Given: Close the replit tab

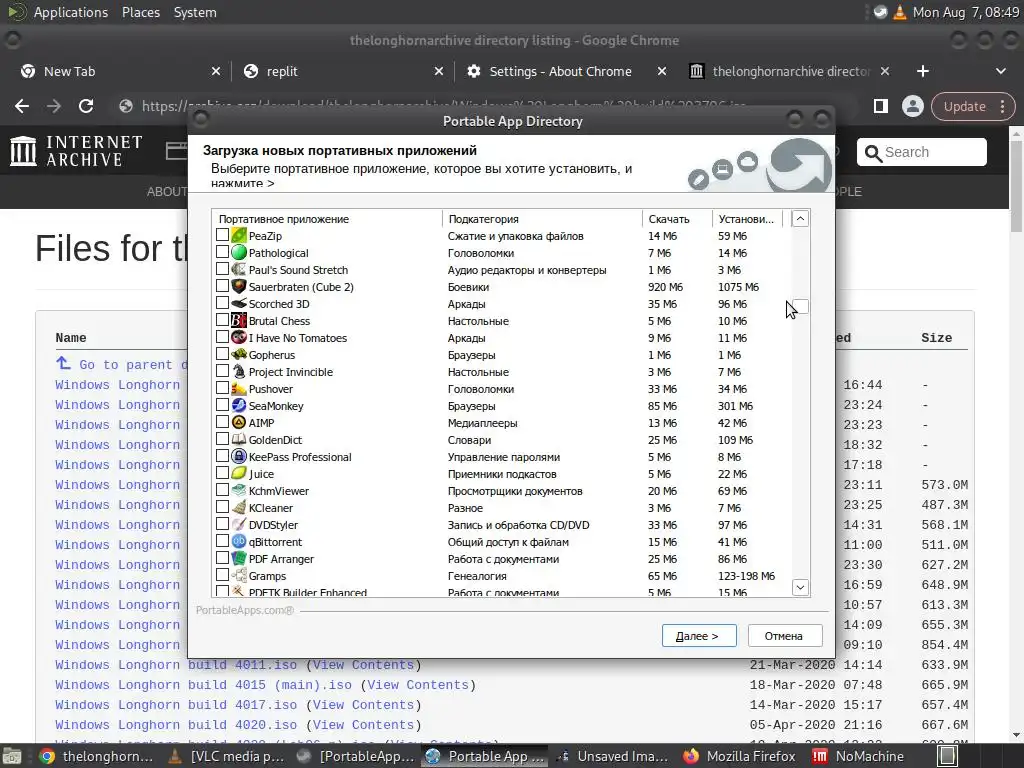Looking at the screenshot, I should pyautogui.click(x=438, y=71).
